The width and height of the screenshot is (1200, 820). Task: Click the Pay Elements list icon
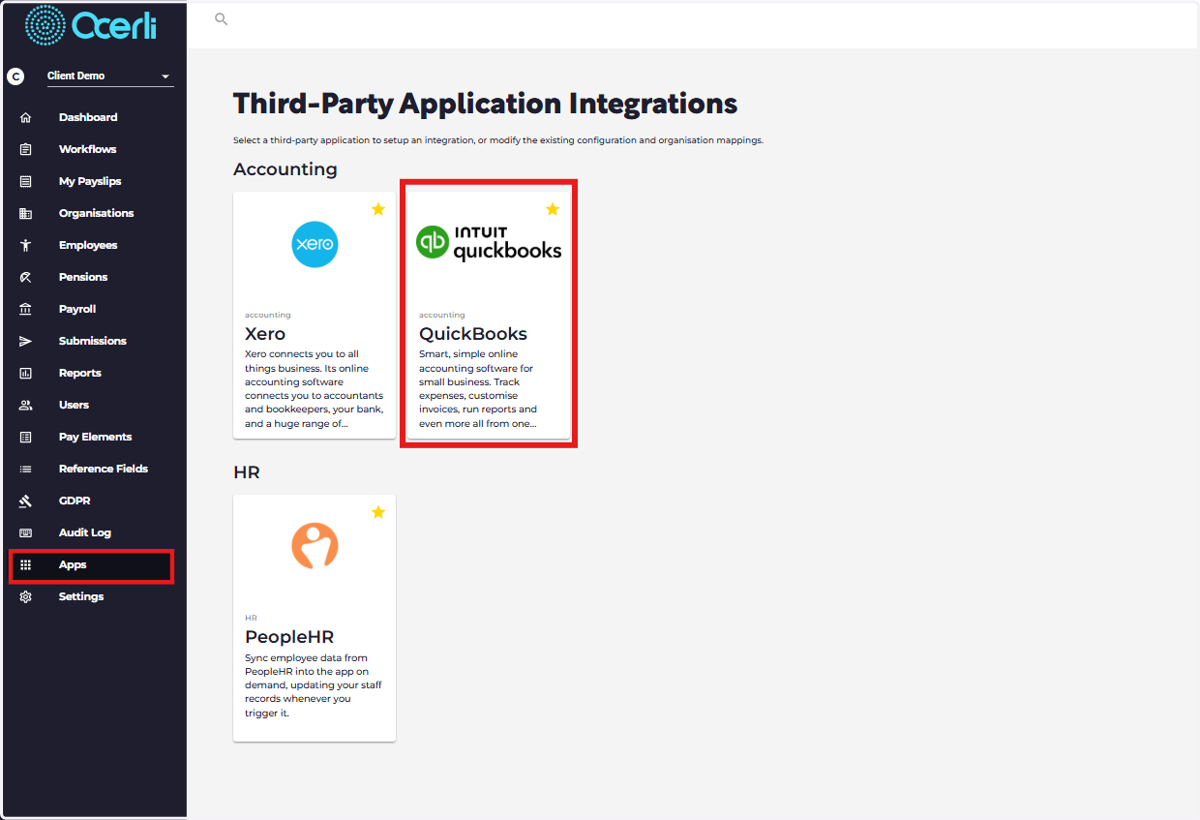(x=26, y=437)
